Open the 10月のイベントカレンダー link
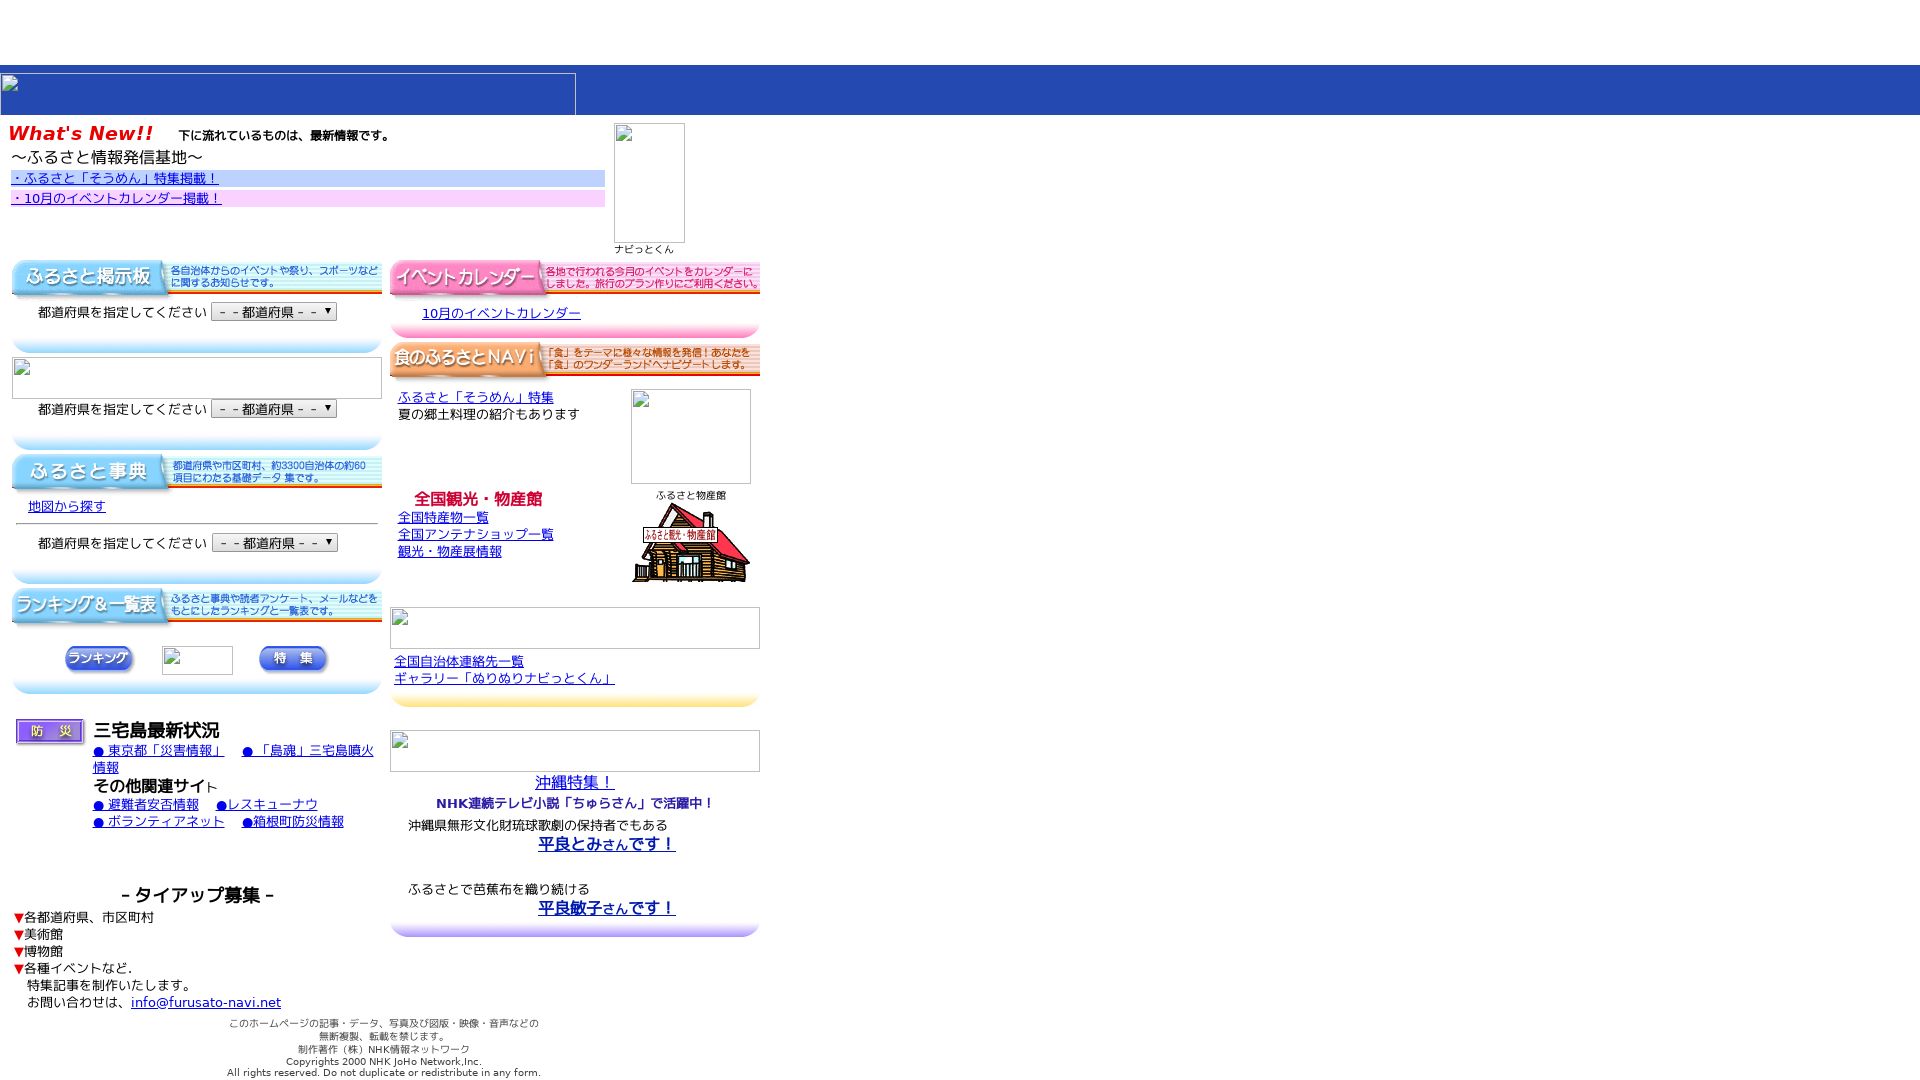 (x=500, y=313)
